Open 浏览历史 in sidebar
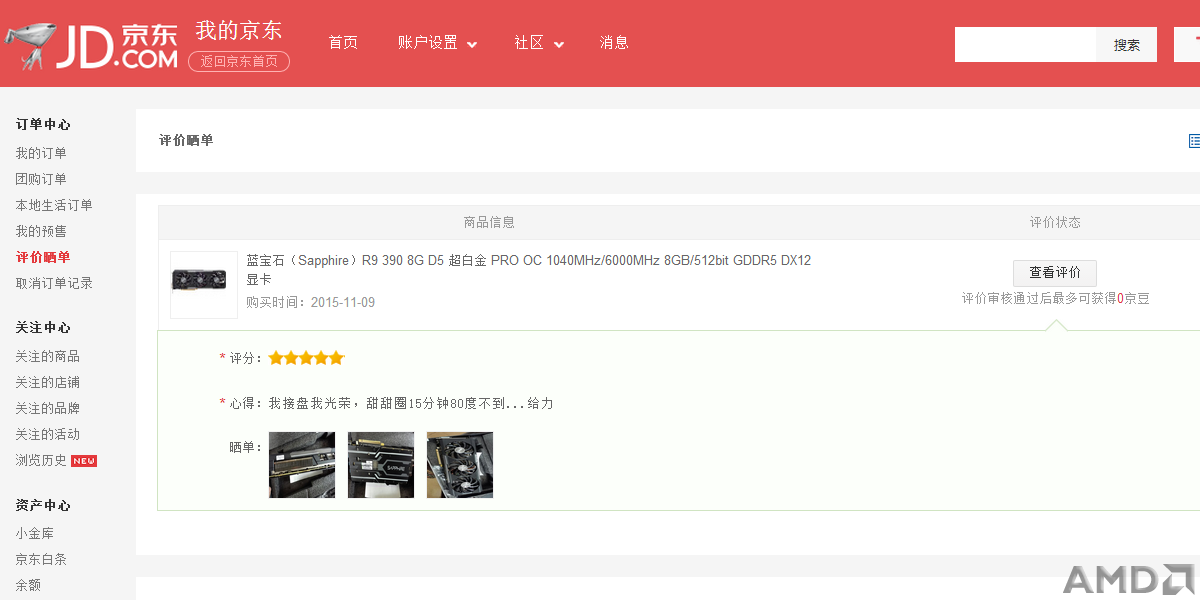The image size is (1200, 600). coord(41,460)
